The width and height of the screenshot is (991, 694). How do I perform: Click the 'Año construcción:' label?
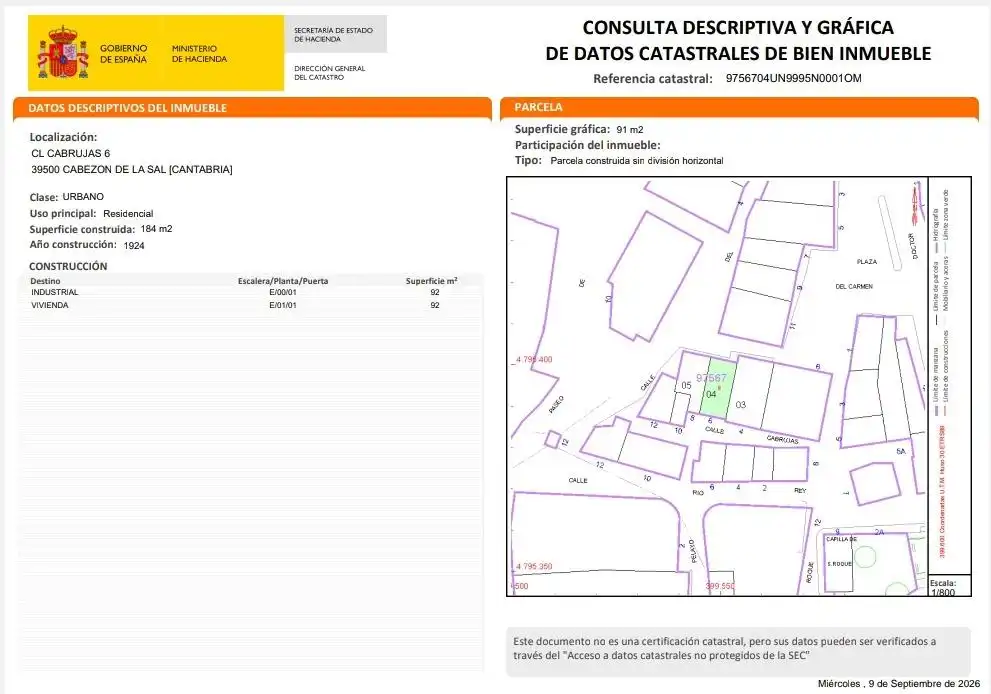(x=73, y=245)
